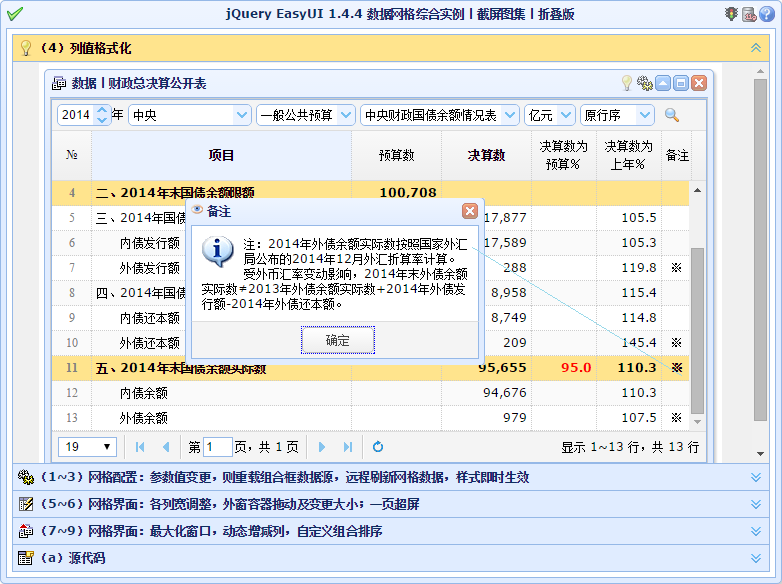This screenshot has width=782, height=584.
Task: Open the 中央 combo box dropdown
Action: 242,115
